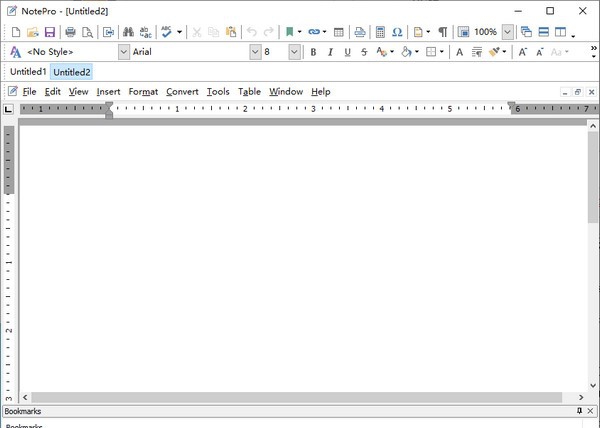This screenshot has height=428, width=600.
Task: Click the Print icon in toolbar
Action: (70, 32)
